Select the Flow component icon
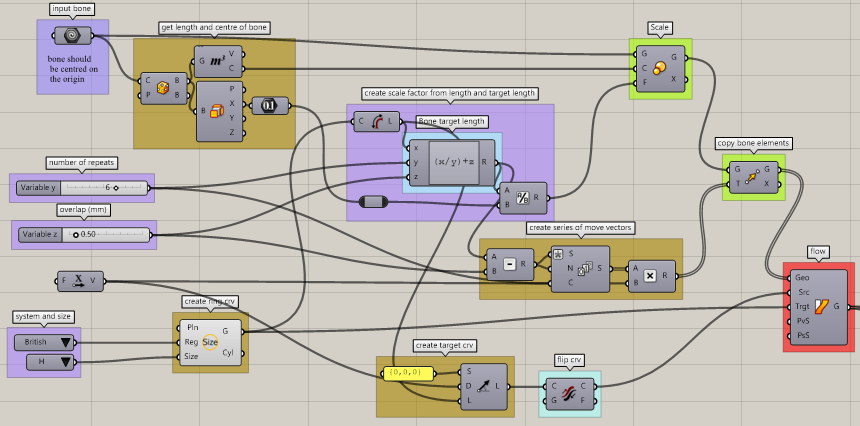Image resolution: width=860 pixels, height=426 pixels. [823, 307]
